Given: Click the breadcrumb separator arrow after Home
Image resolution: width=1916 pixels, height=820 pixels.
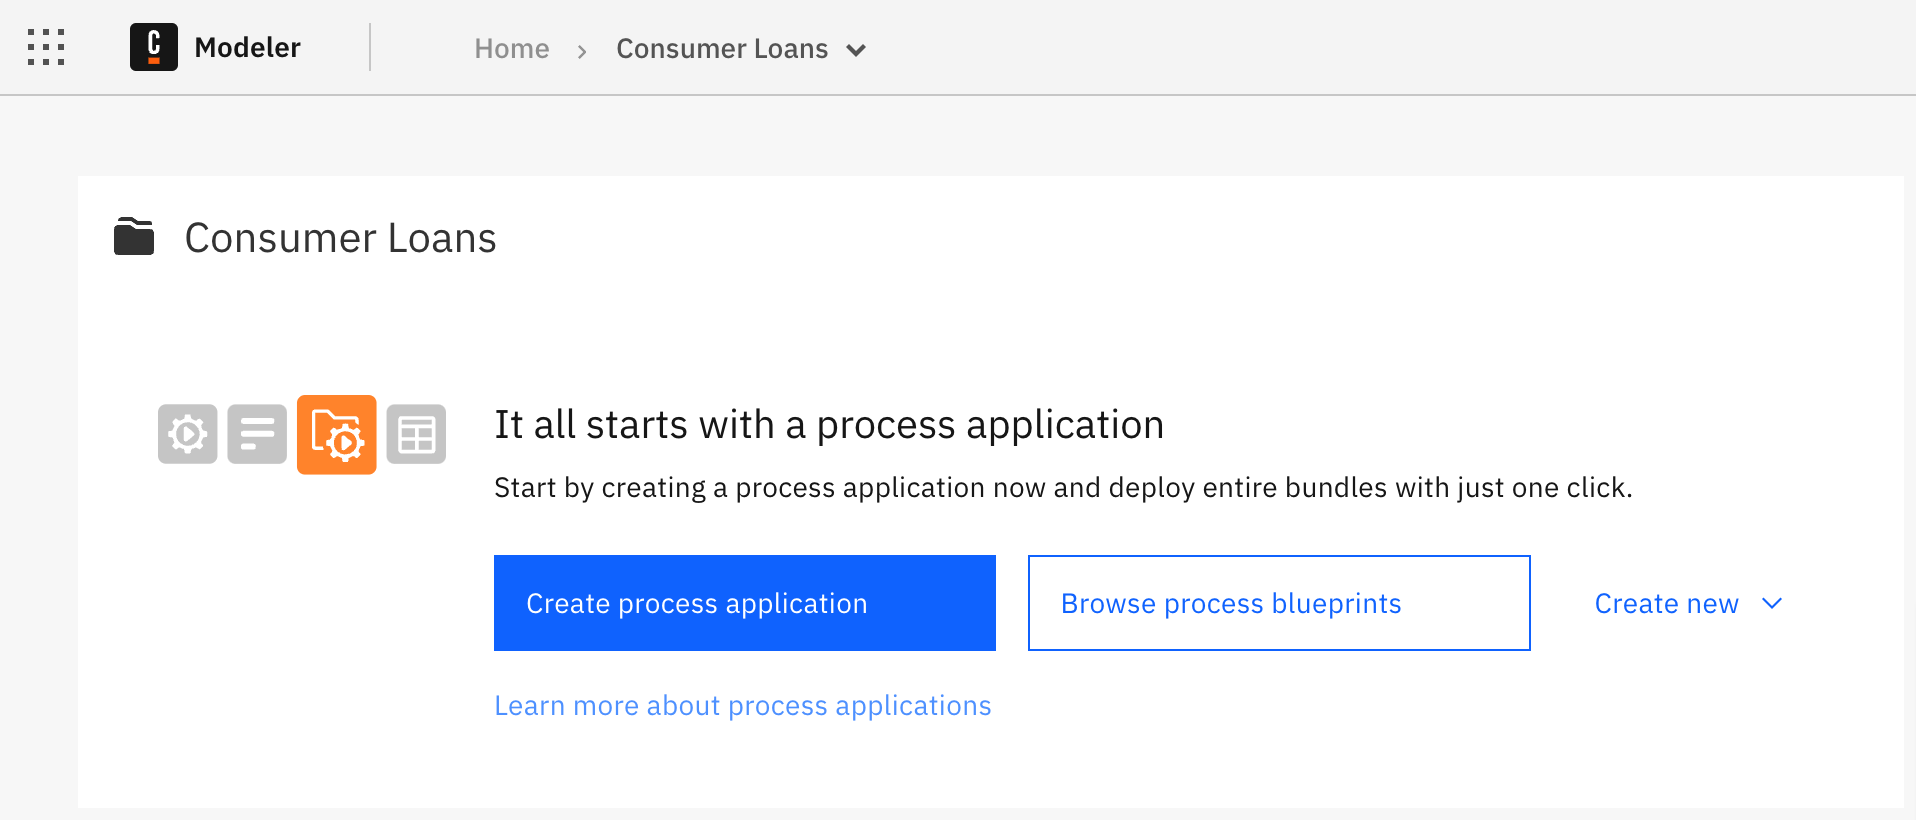Looking at the screenshot, I should 582,50.
